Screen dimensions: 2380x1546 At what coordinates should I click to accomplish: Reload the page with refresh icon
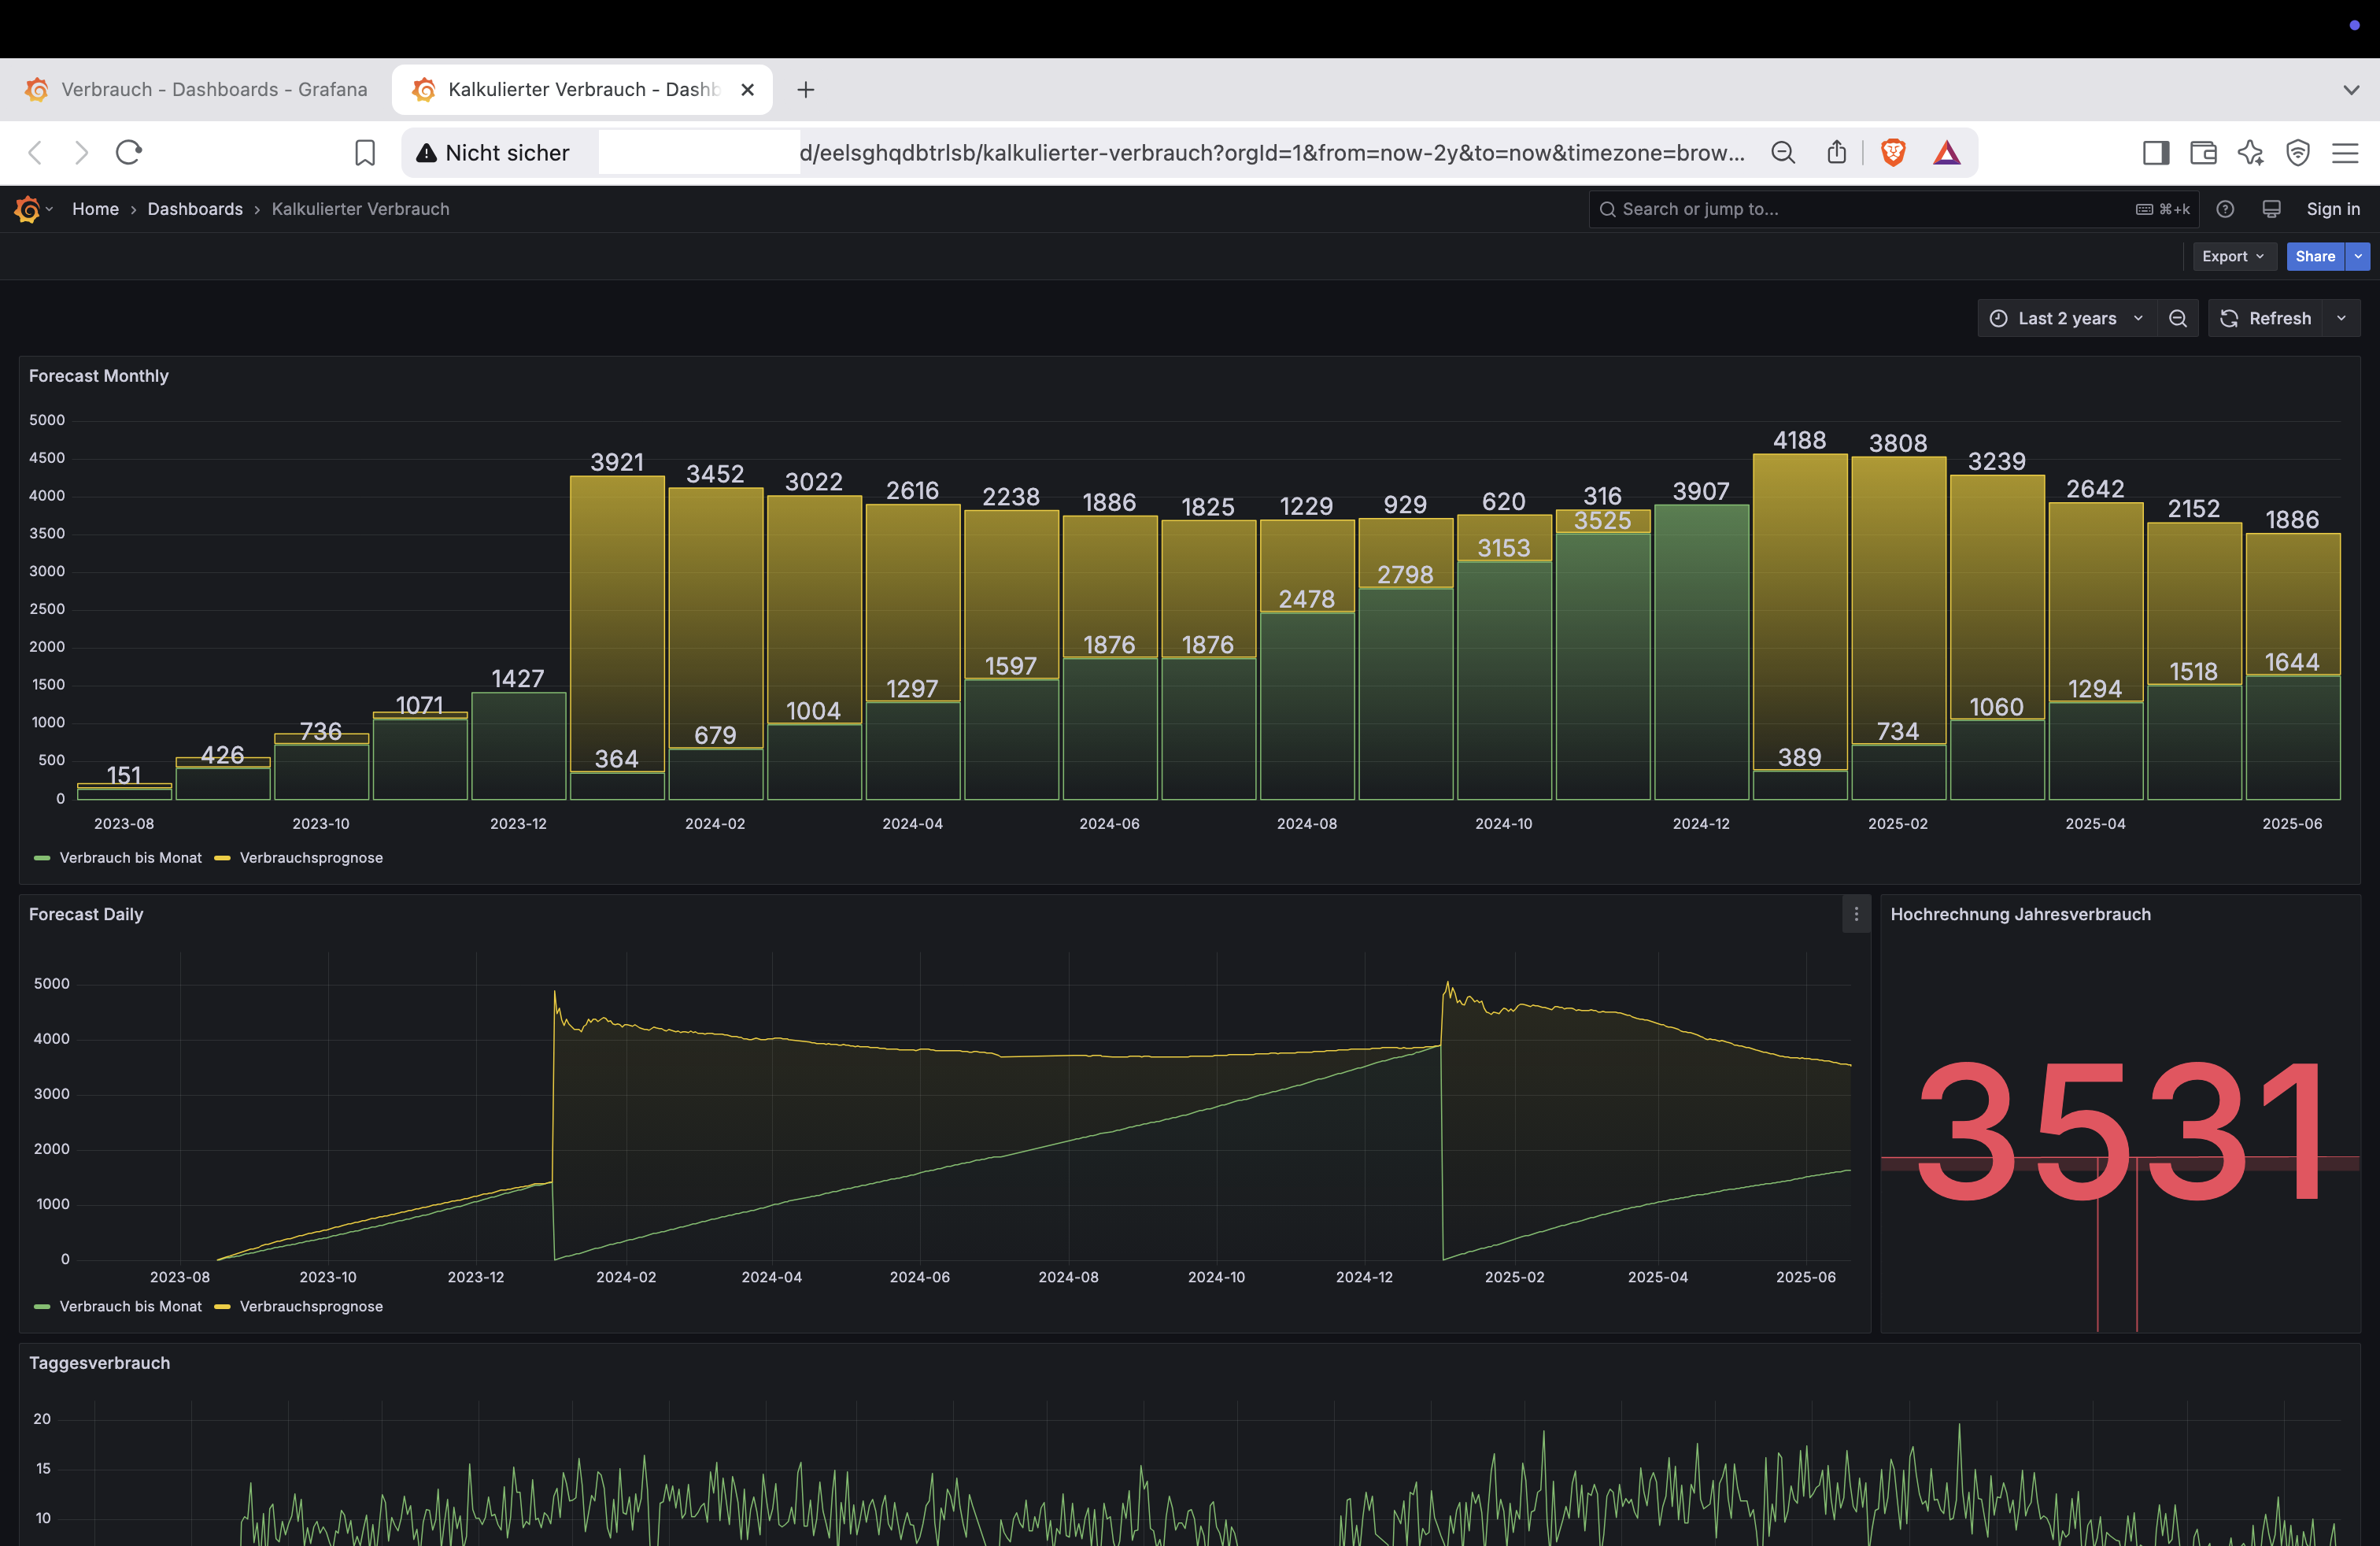(x=129, y=152)
